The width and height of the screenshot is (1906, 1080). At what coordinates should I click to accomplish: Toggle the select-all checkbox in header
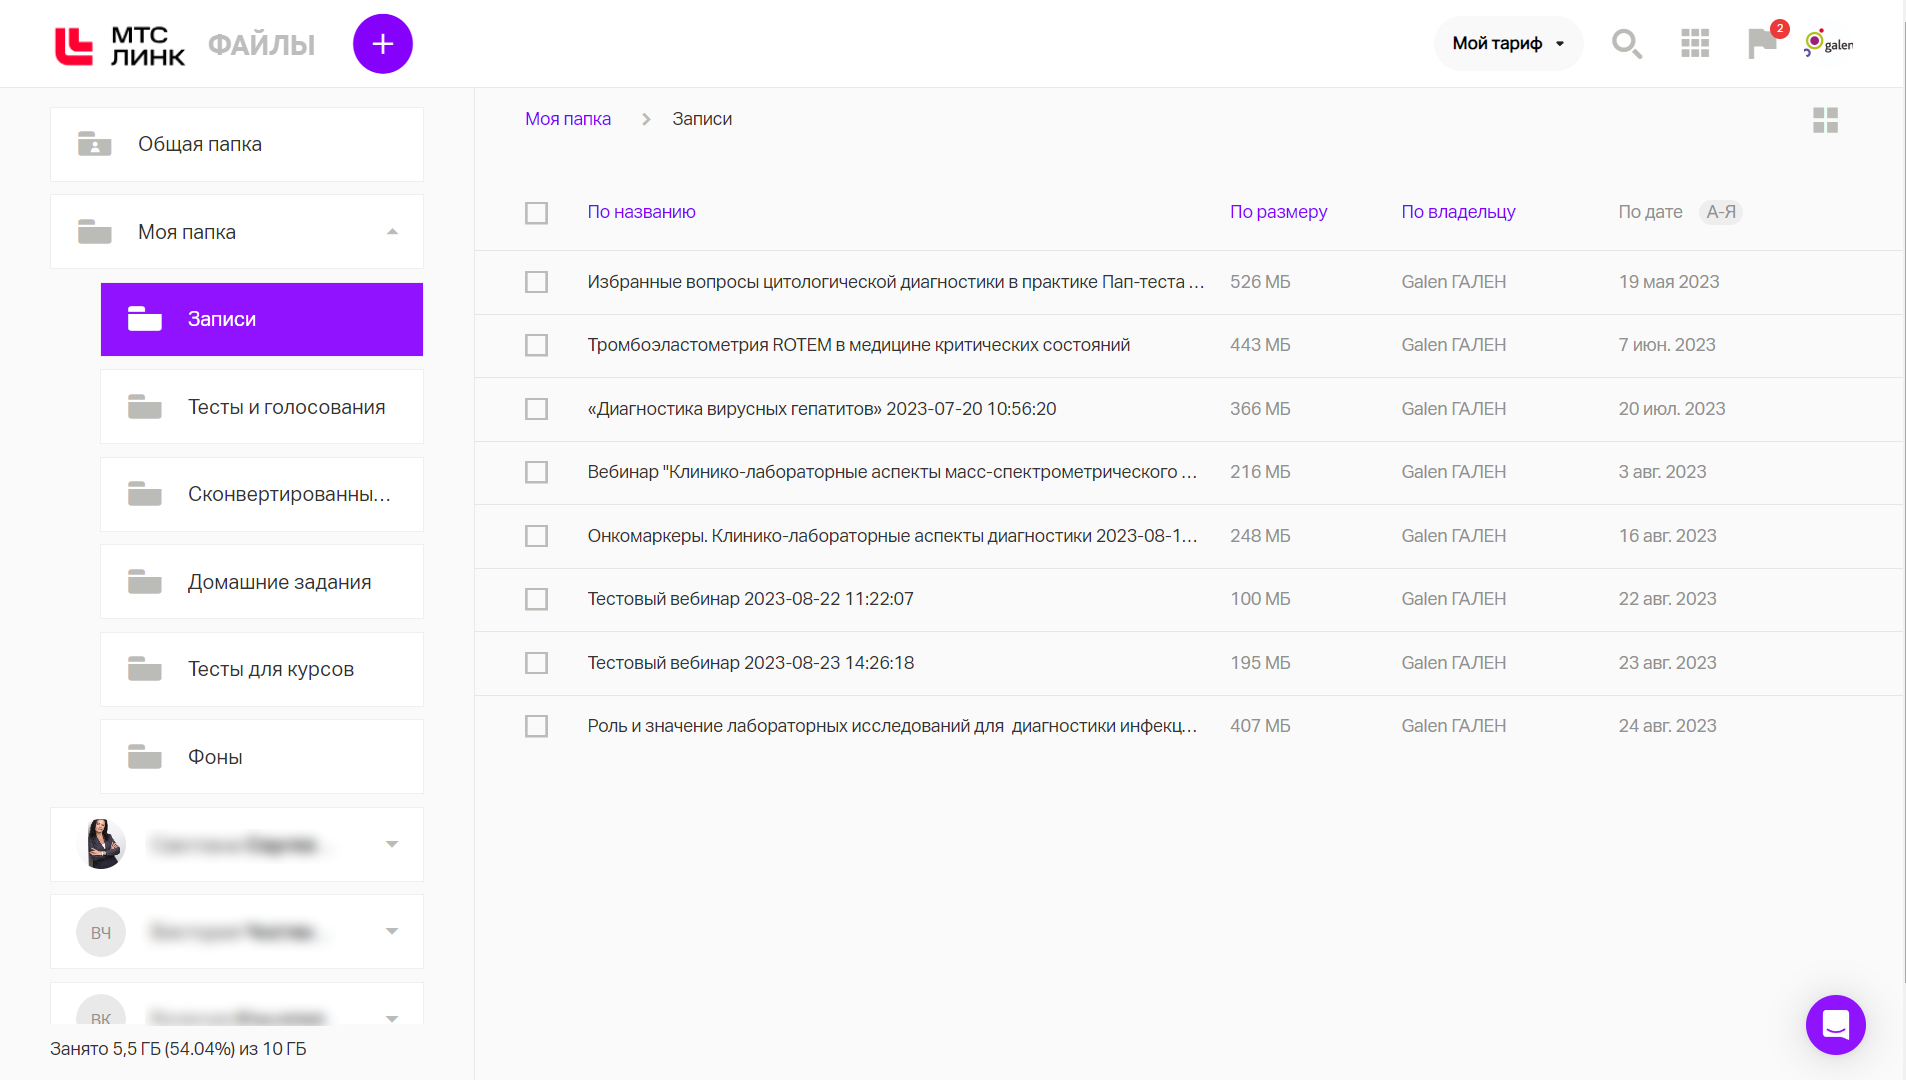coord(537,213)
